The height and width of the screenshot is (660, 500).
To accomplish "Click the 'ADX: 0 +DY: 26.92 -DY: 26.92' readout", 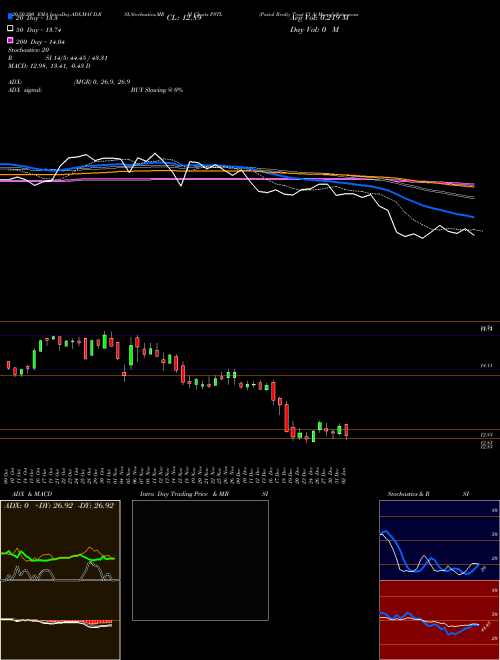I will pyautogui.click(x=59, y=505).
